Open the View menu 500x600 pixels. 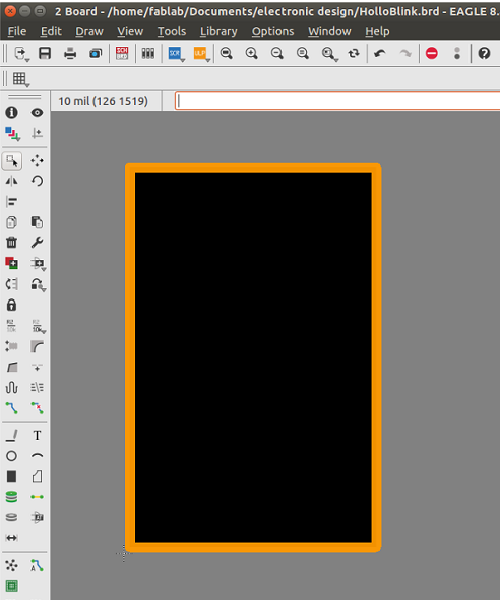[130, 31]
